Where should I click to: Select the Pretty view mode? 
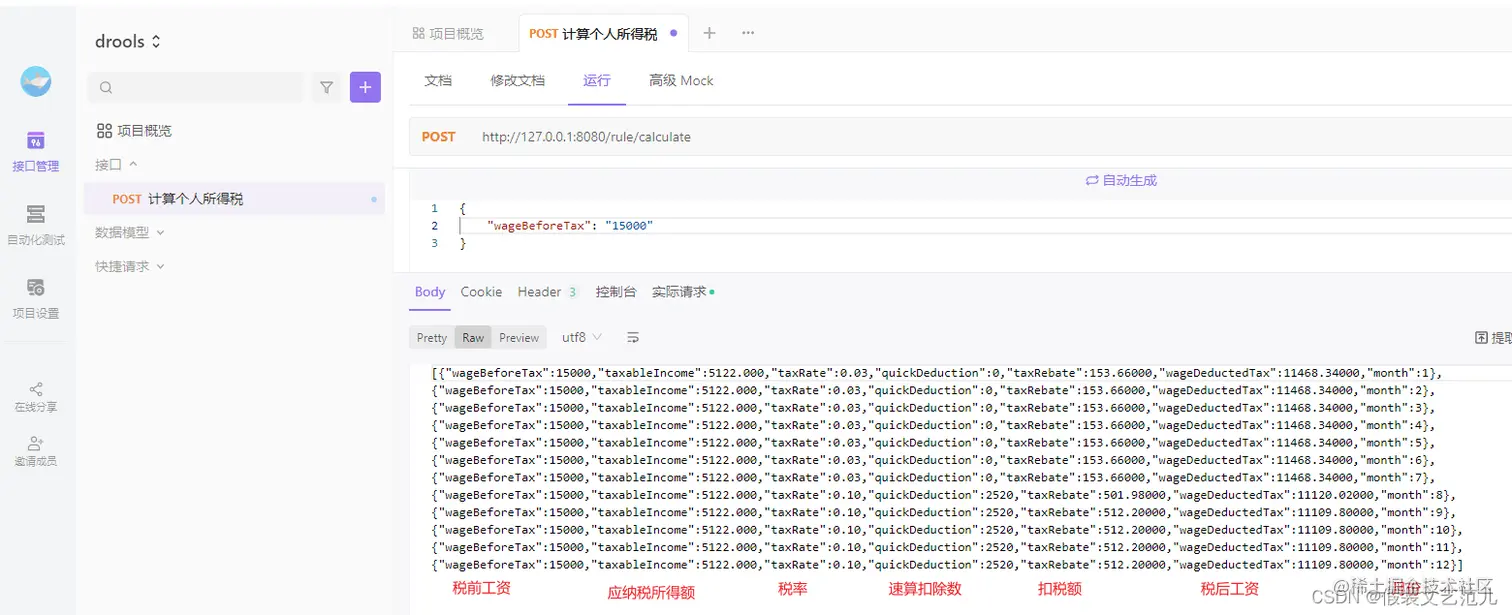coord(432,338)
